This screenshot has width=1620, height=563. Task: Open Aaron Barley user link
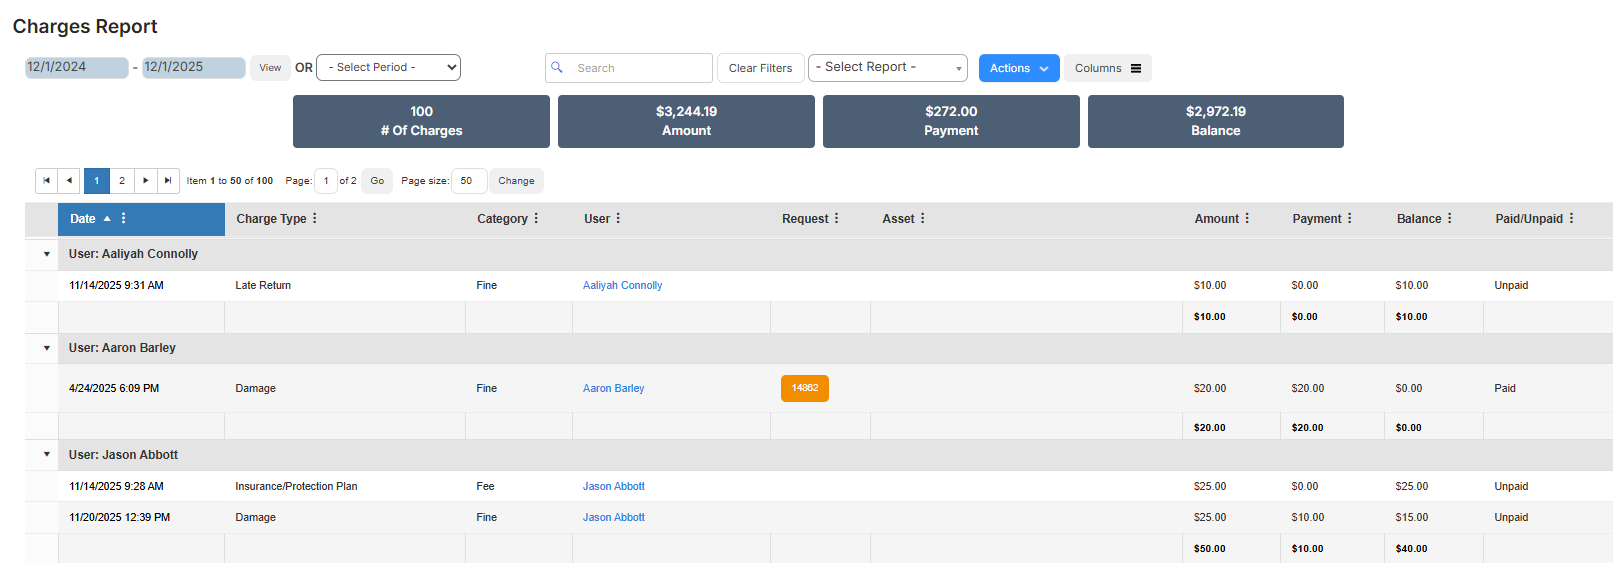pos(613,388)
